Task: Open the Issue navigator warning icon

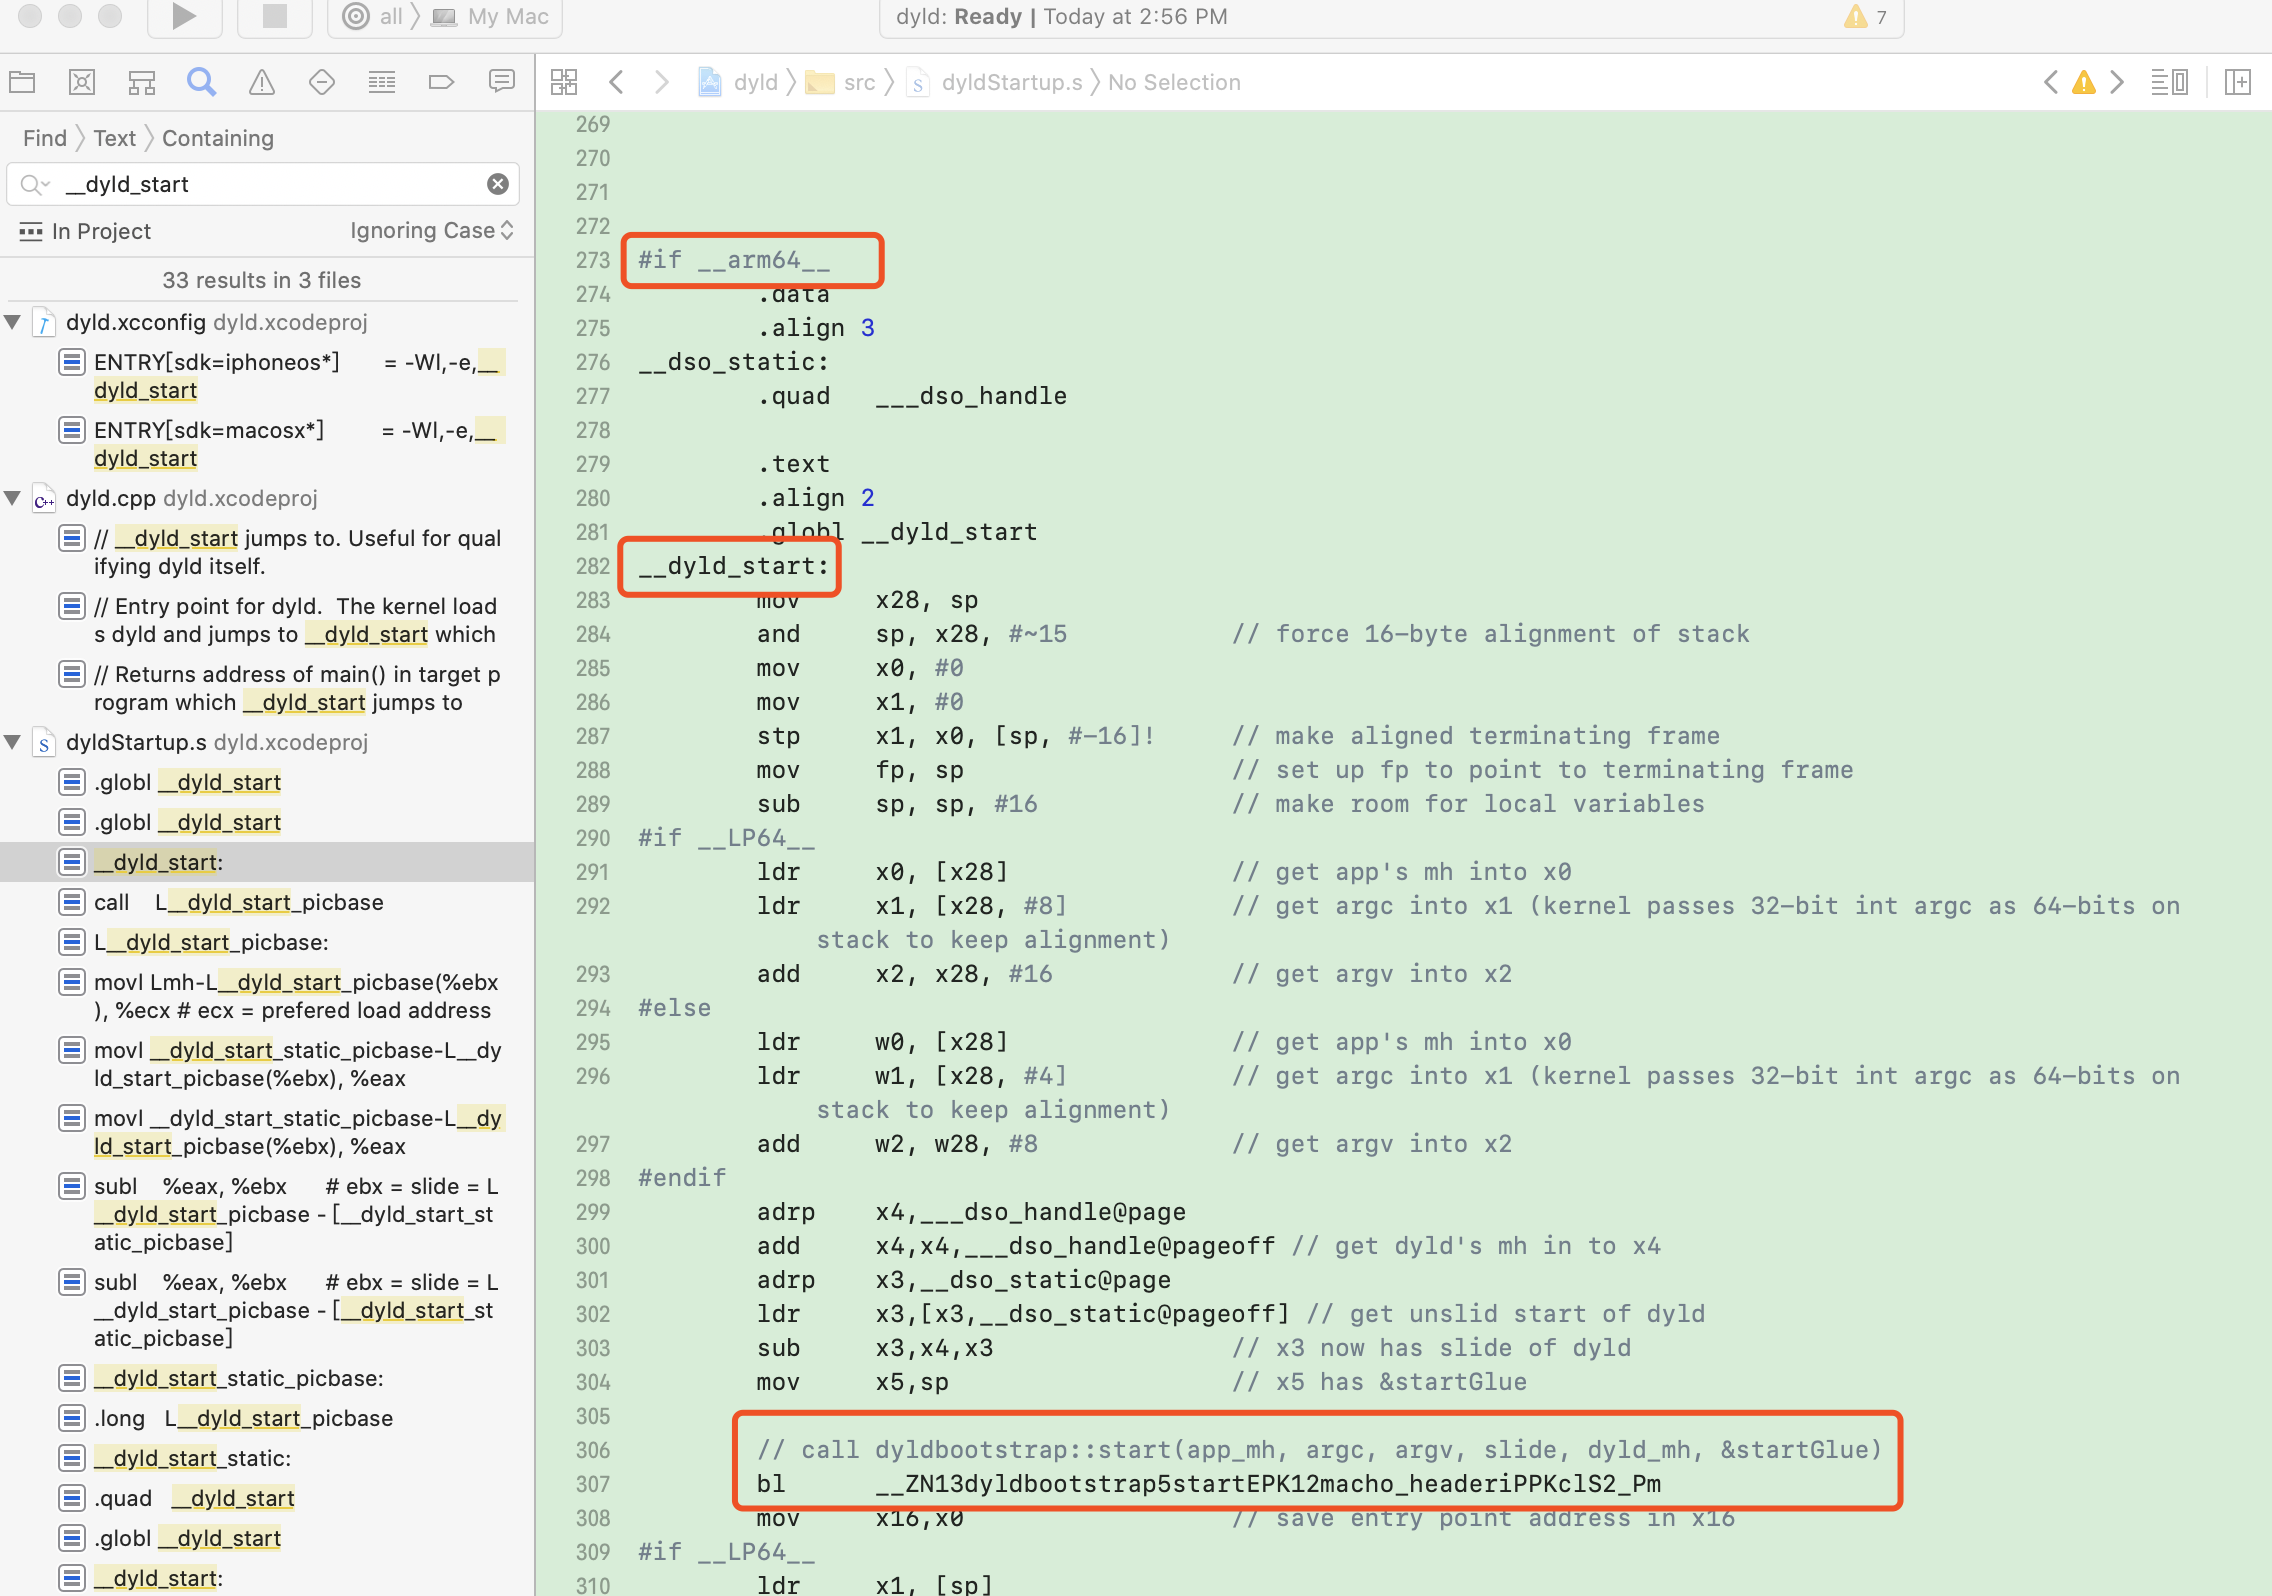Action: 262,82
